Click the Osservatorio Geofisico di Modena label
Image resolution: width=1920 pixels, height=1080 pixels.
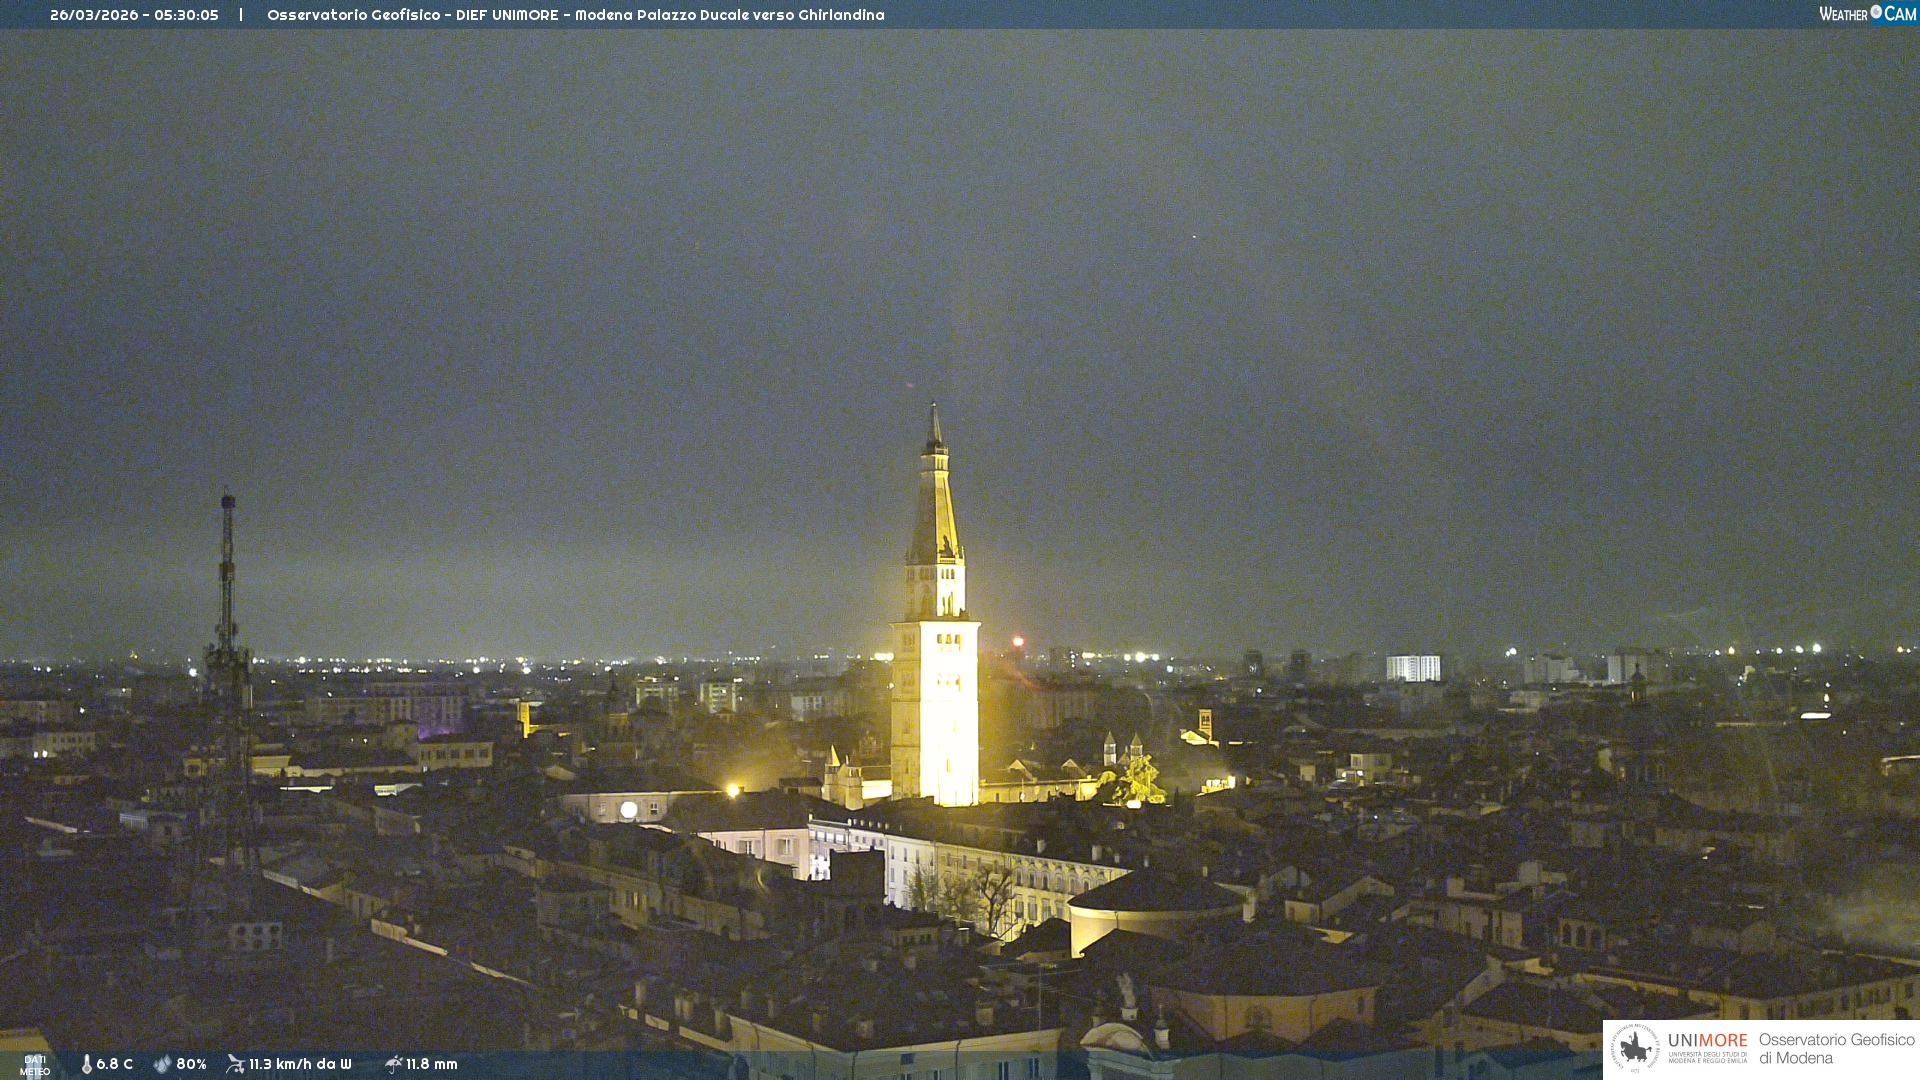click(x=1836, y=1049)
